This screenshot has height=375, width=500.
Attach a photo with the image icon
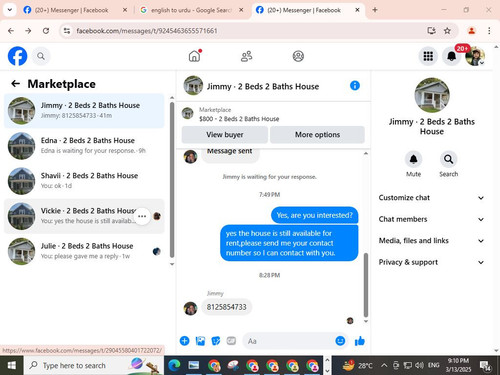click(200, 341)
